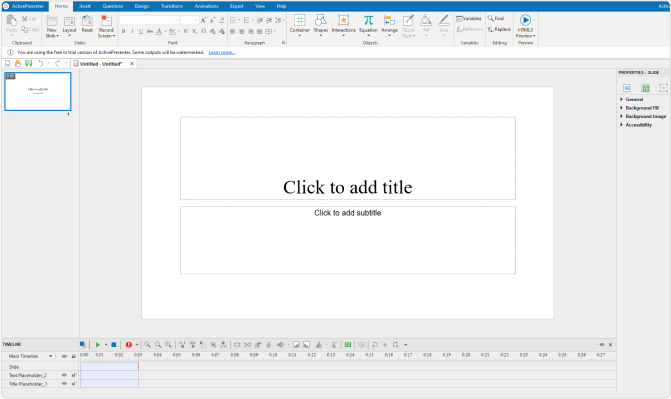
Task: Apply superscript formatting
Action: (186, 31)
